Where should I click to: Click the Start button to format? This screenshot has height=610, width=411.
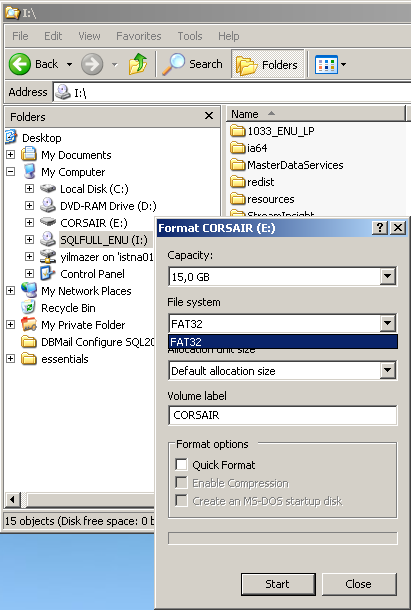(x=278, y=584)
